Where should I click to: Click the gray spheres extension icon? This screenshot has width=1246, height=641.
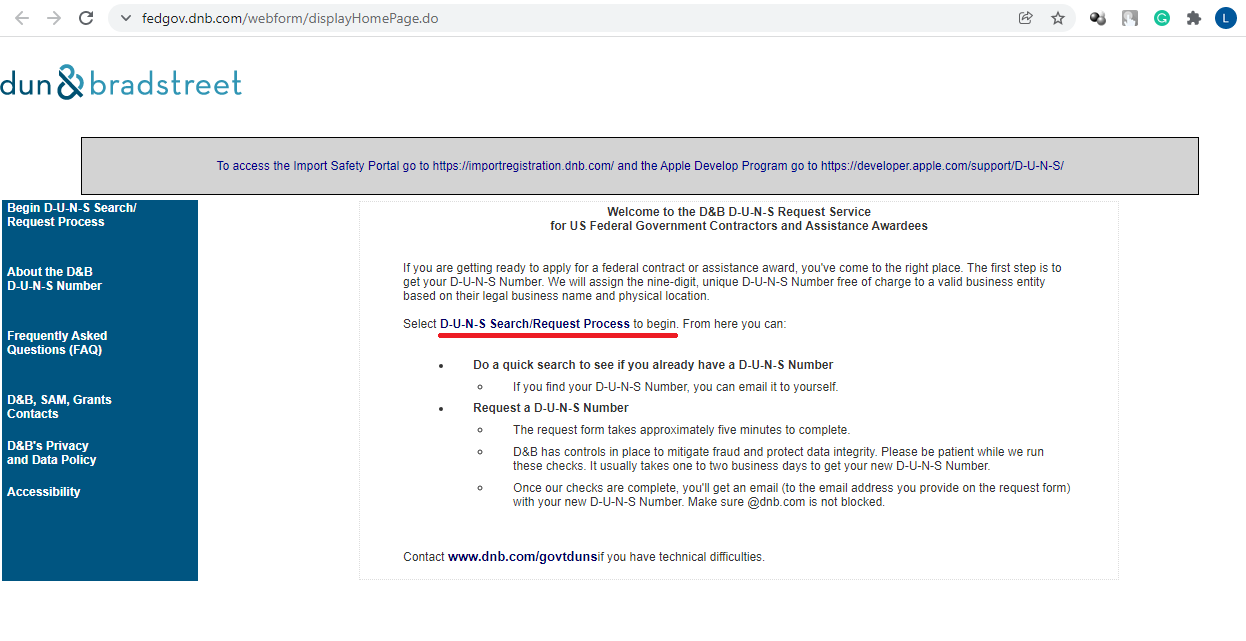(x=1098, y=18)
